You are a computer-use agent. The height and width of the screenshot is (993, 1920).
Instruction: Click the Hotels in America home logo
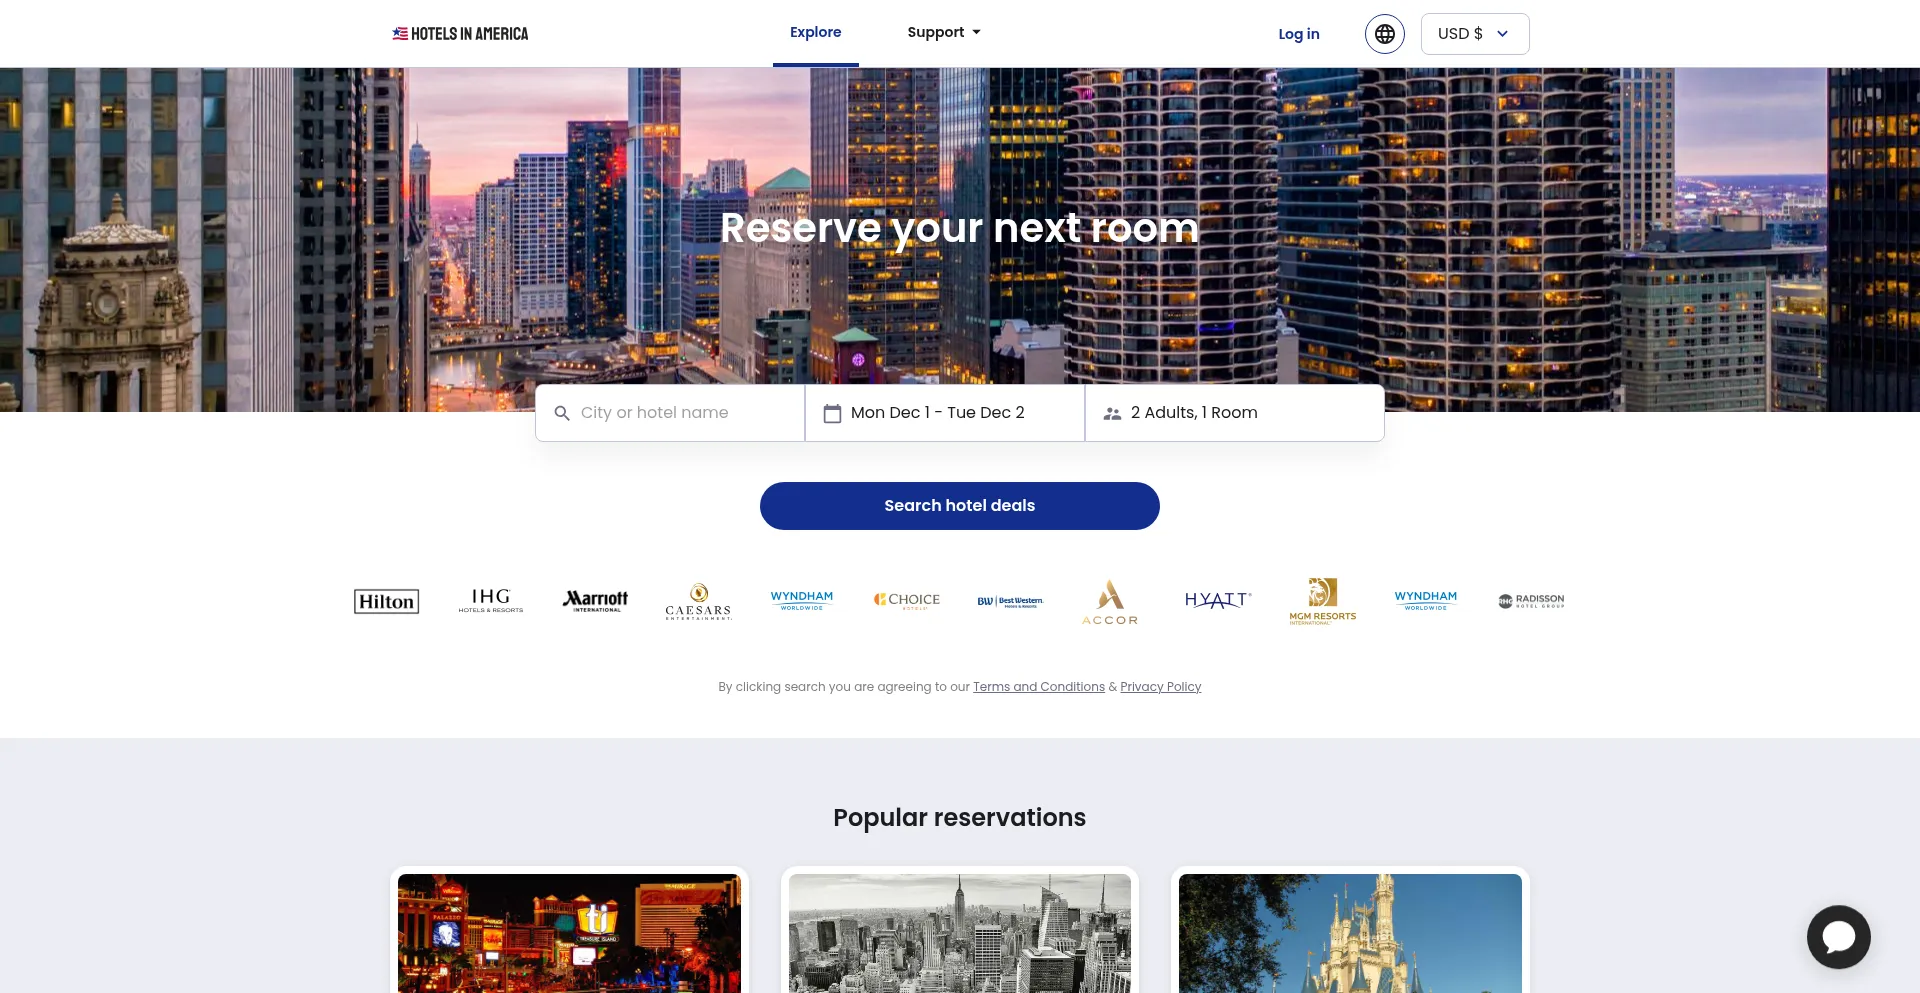tap(460, 34)
